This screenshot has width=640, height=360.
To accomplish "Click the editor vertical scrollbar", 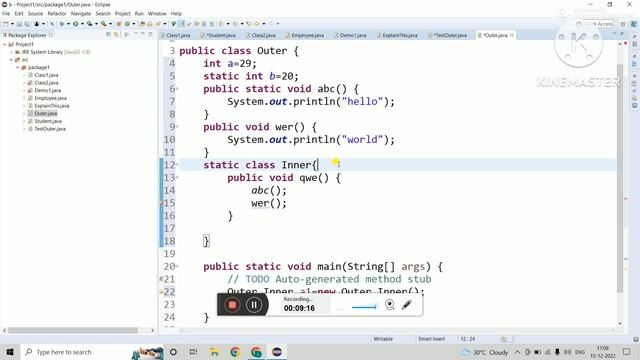I will pyautogui.click(x=620, y=178).
